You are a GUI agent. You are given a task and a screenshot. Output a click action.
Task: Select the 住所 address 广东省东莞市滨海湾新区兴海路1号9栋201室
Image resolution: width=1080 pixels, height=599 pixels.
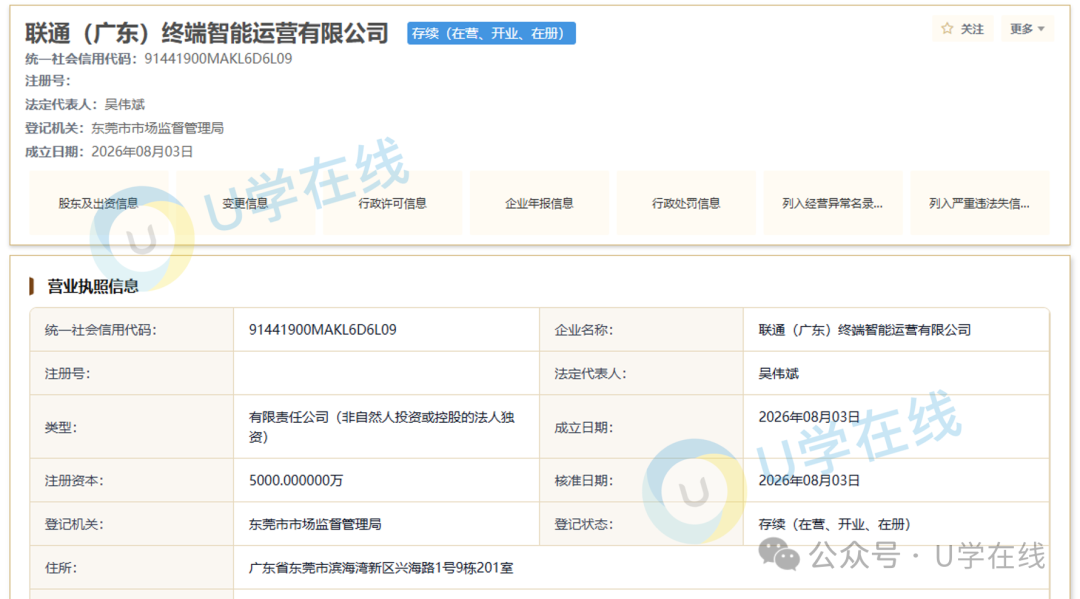pos(381,568)
